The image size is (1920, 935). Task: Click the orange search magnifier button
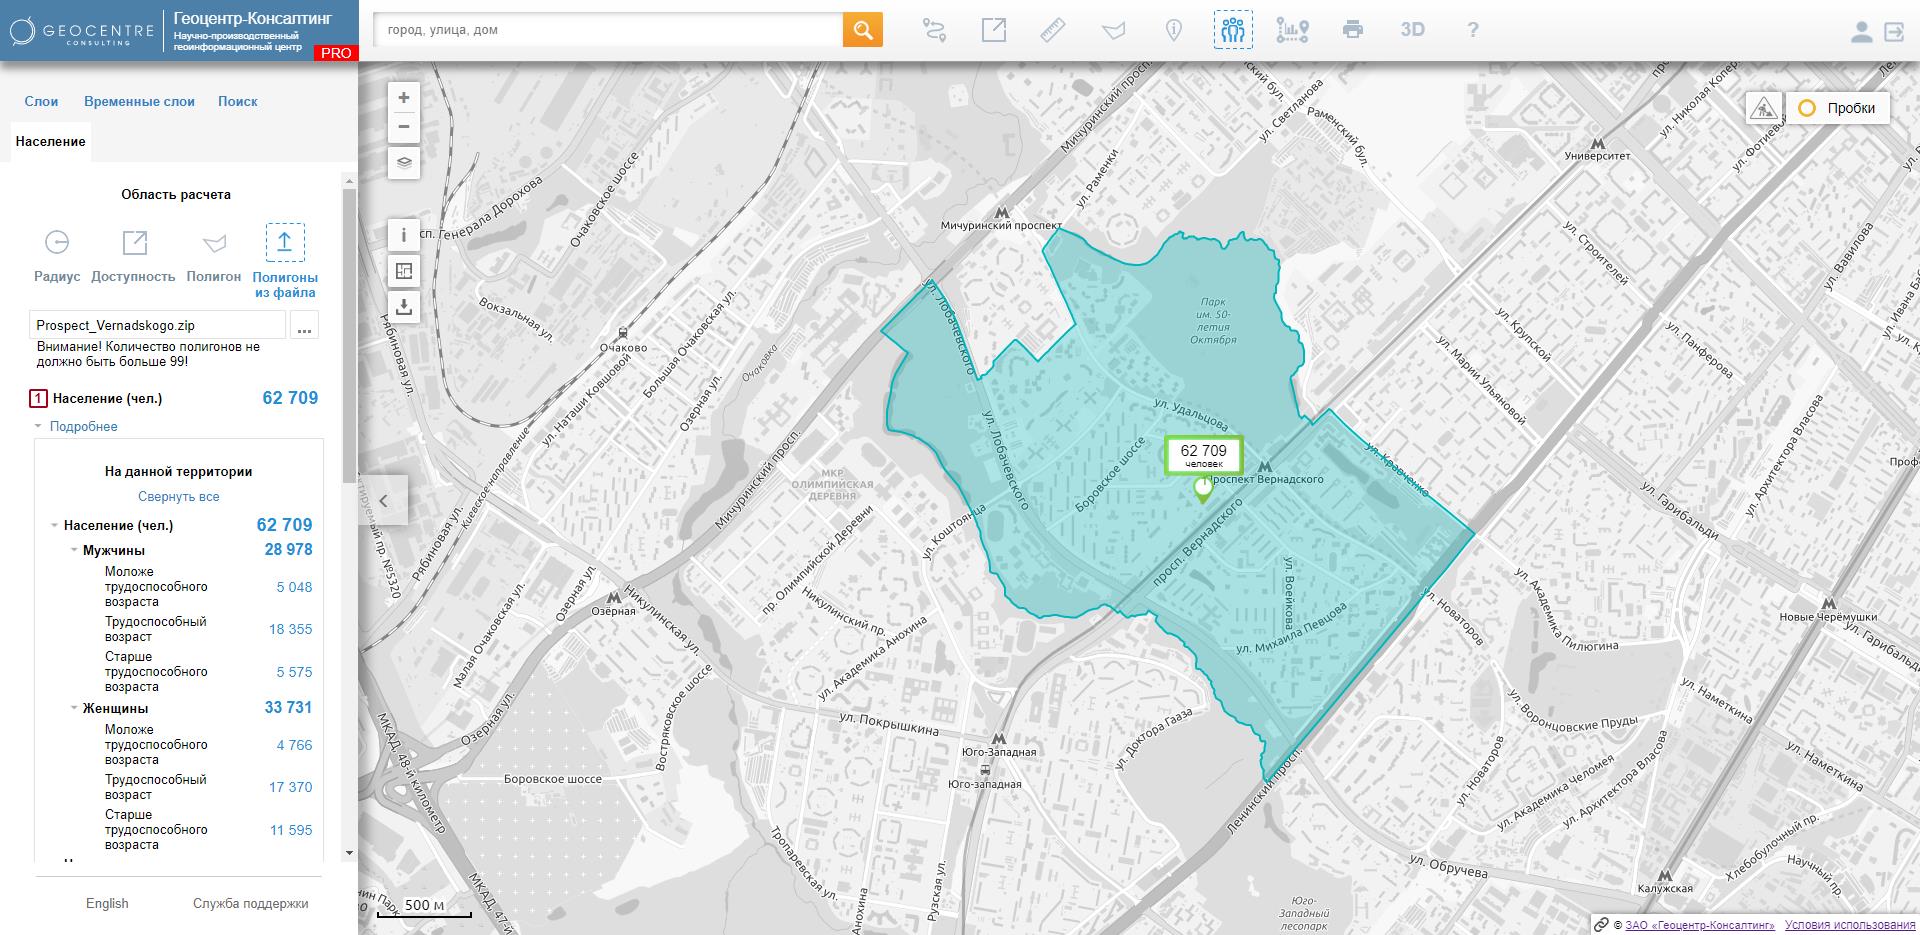pyautogui.click(x=863, y=30)
